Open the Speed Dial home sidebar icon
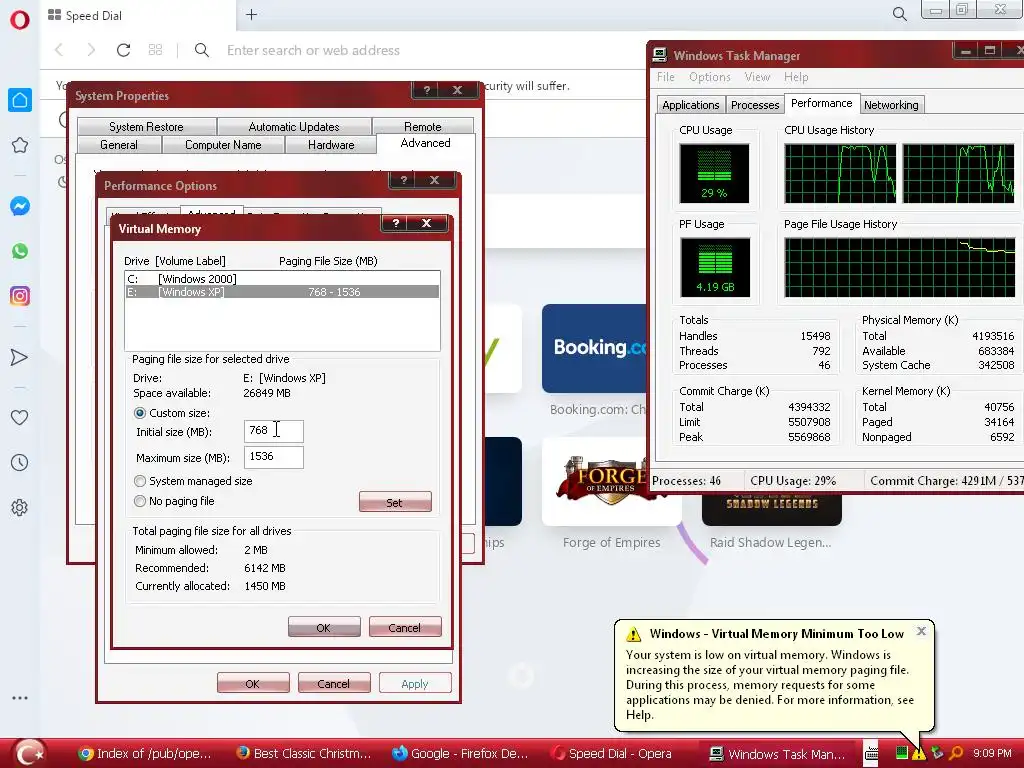Viewport: 1024px width, 768px height. [20, 100]
